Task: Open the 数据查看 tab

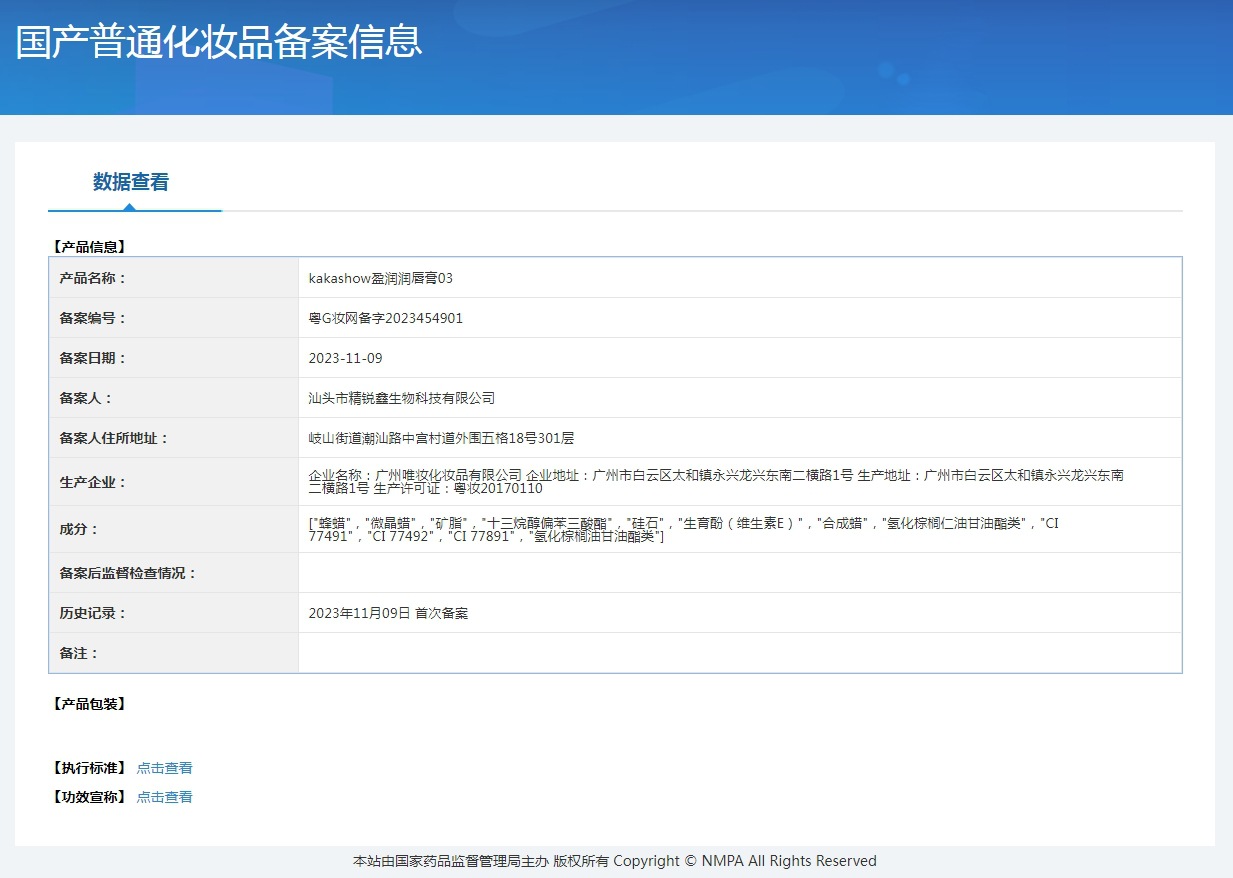Action: [131, 182]
